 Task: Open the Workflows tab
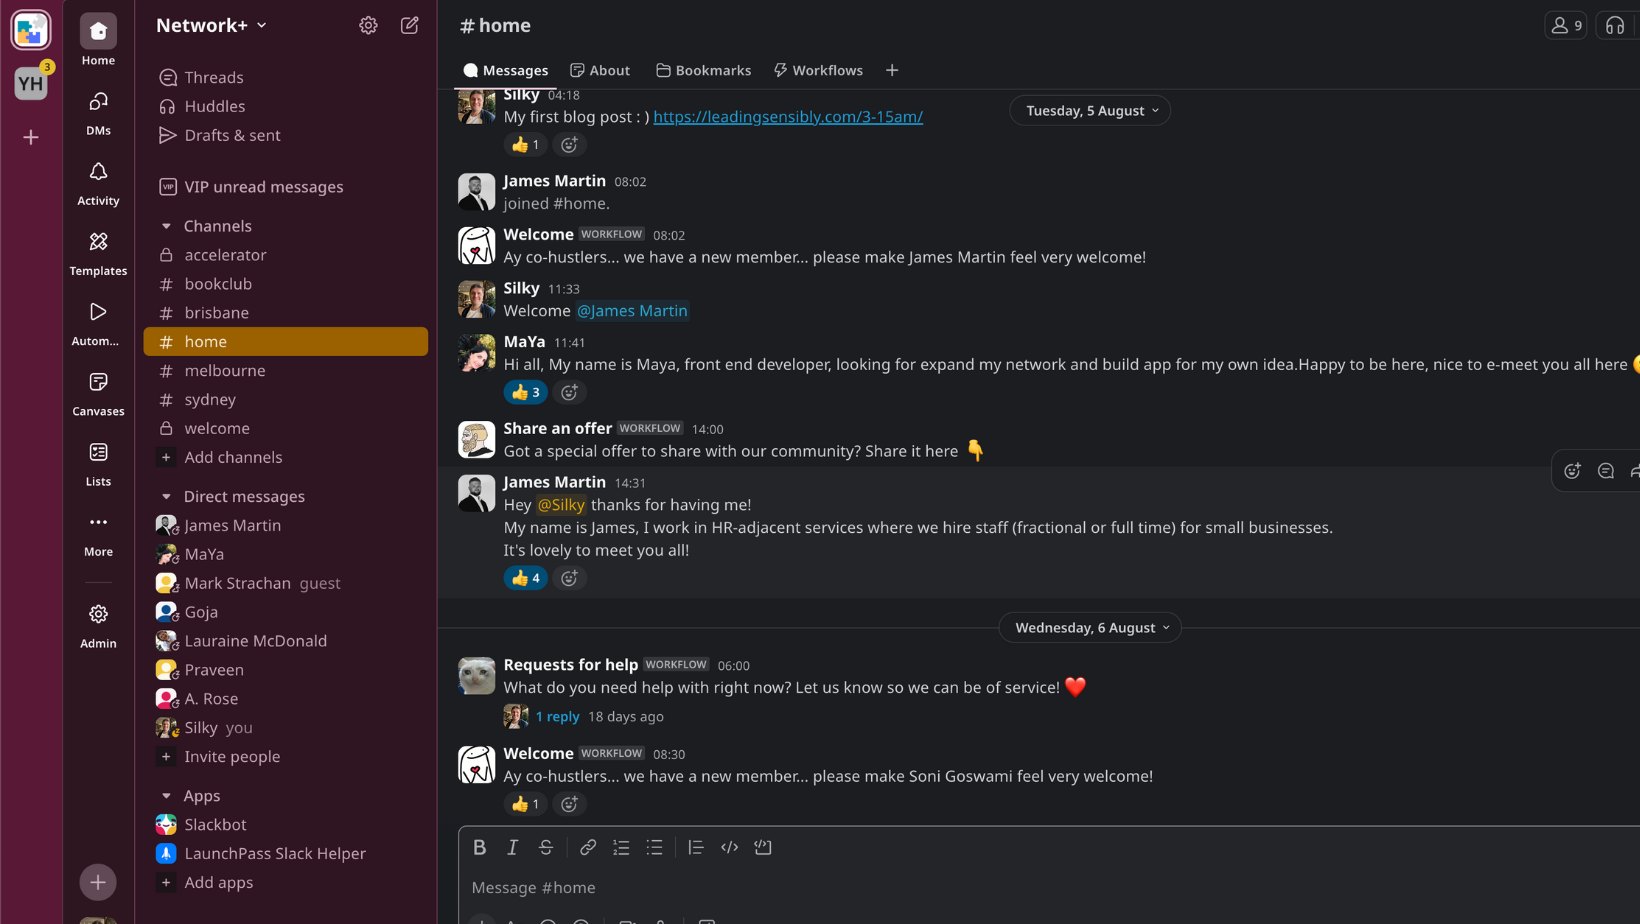818,70
